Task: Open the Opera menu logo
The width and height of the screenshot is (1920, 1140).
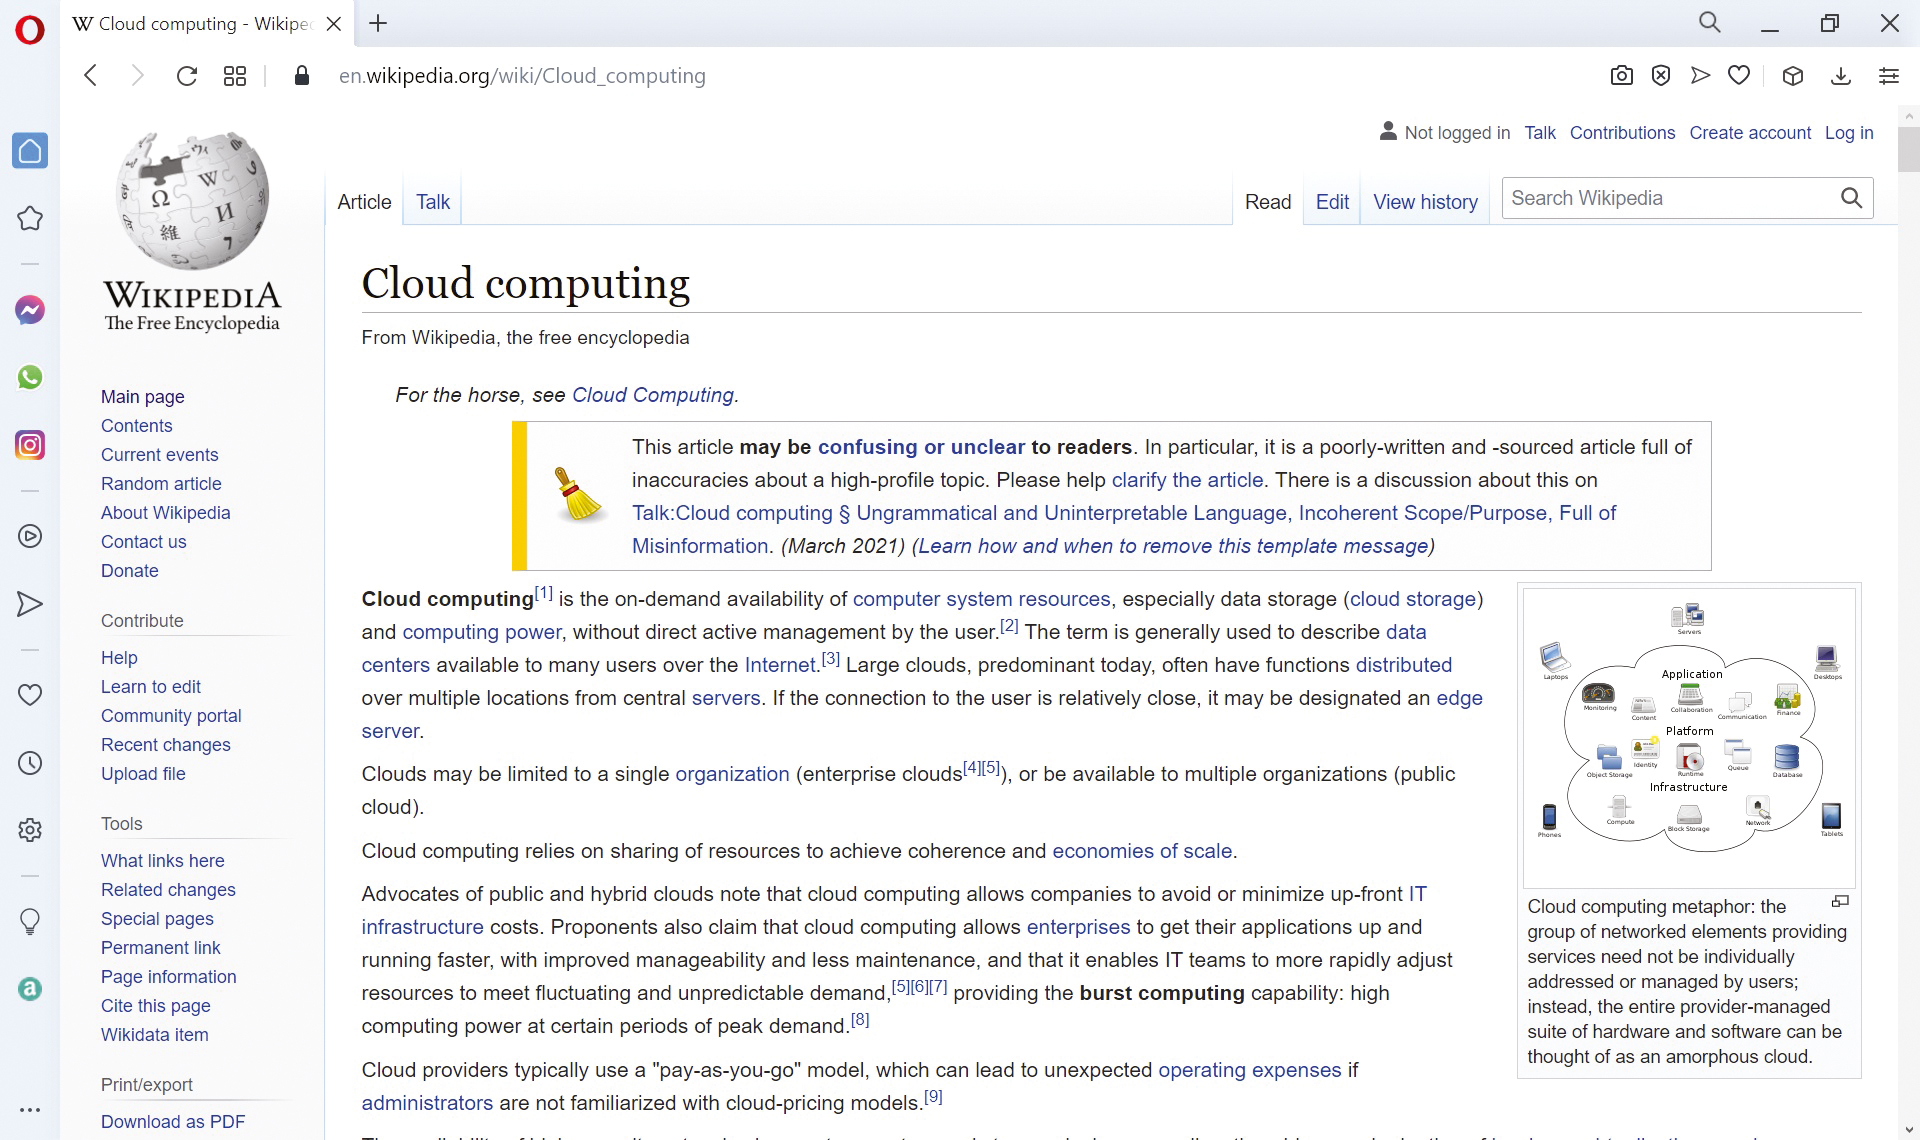Action: click(x=30, y=30)
